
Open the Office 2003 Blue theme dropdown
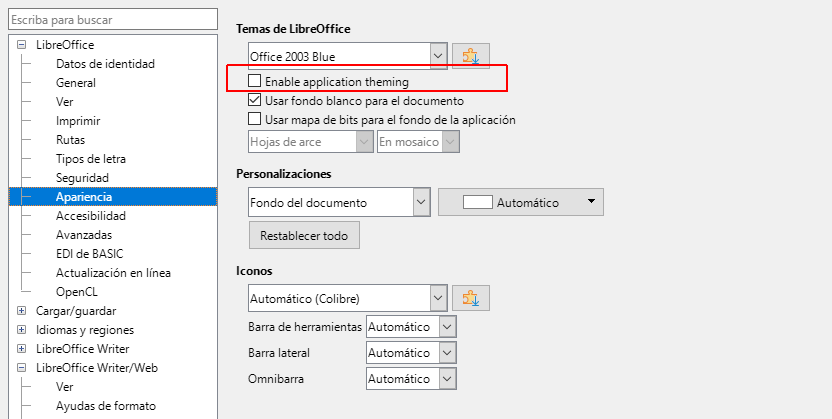437,55
